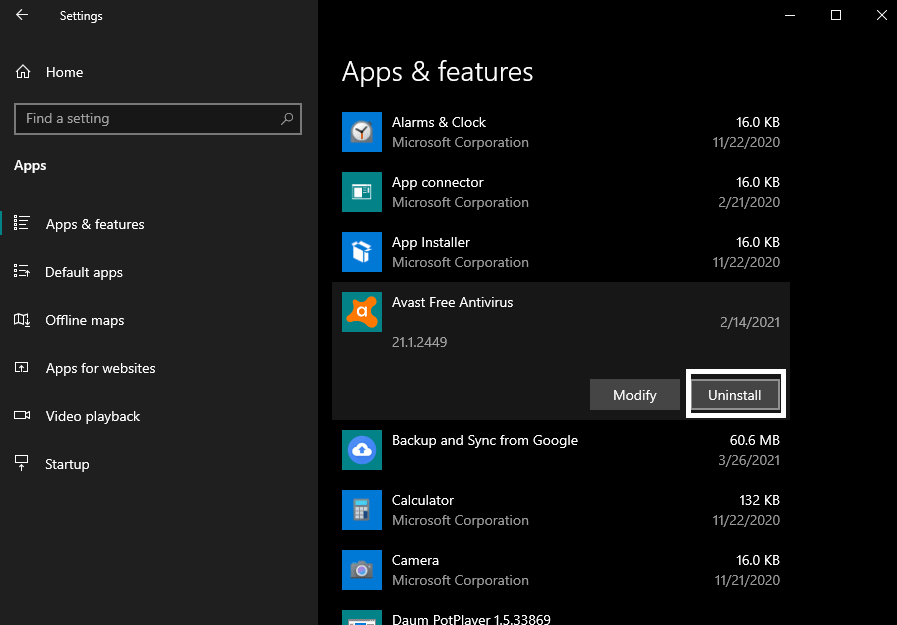Click the Avast Free Antivirus icon
Viewport: 897px width, 625px height.
pyautogui.click(x=362, y=312)
